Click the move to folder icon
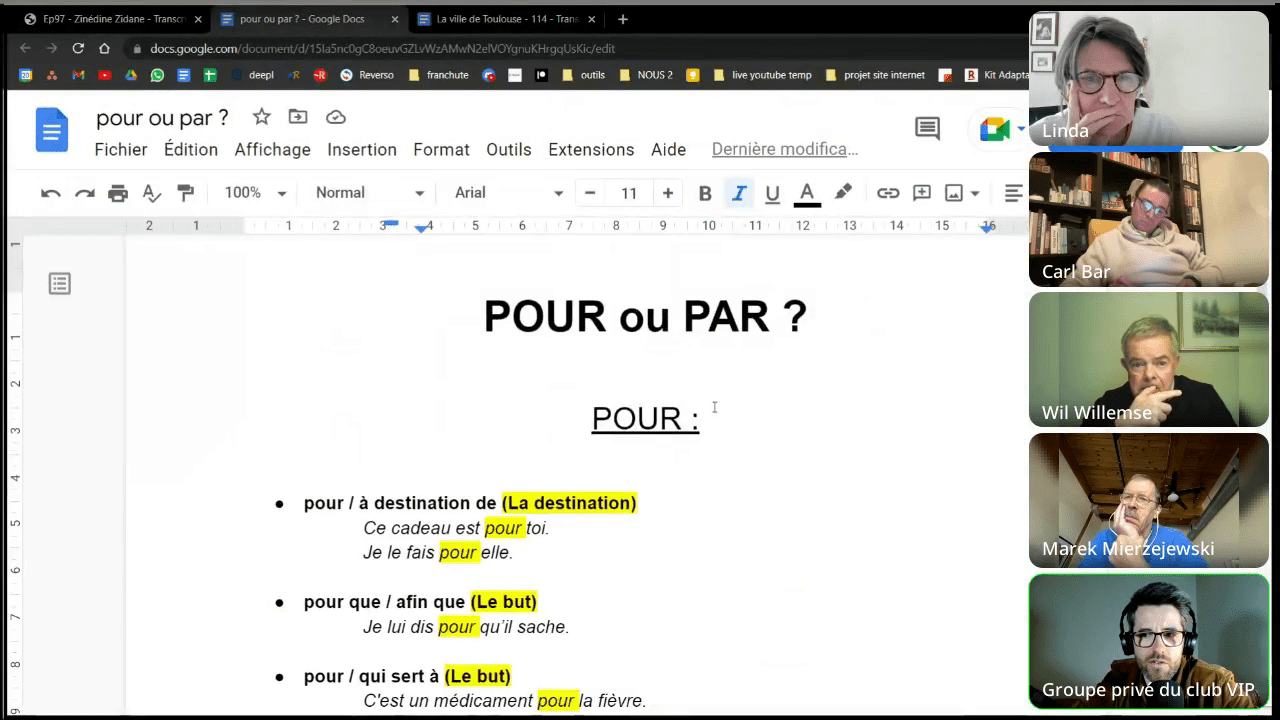 click(x=298, y=117)
